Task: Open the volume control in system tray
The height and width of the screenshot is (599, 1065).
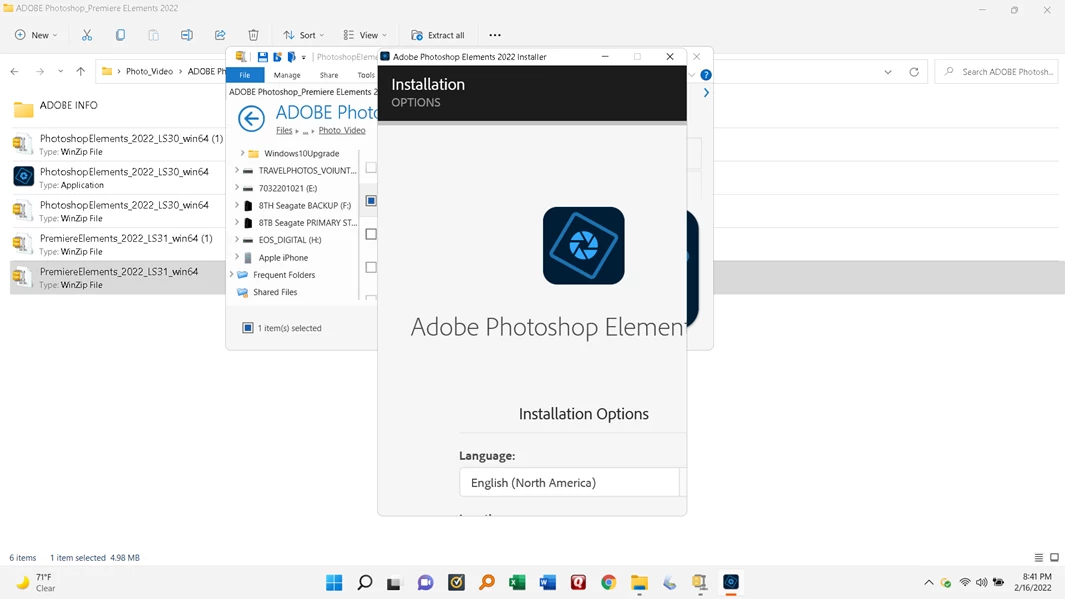Action: pos(981,583)
